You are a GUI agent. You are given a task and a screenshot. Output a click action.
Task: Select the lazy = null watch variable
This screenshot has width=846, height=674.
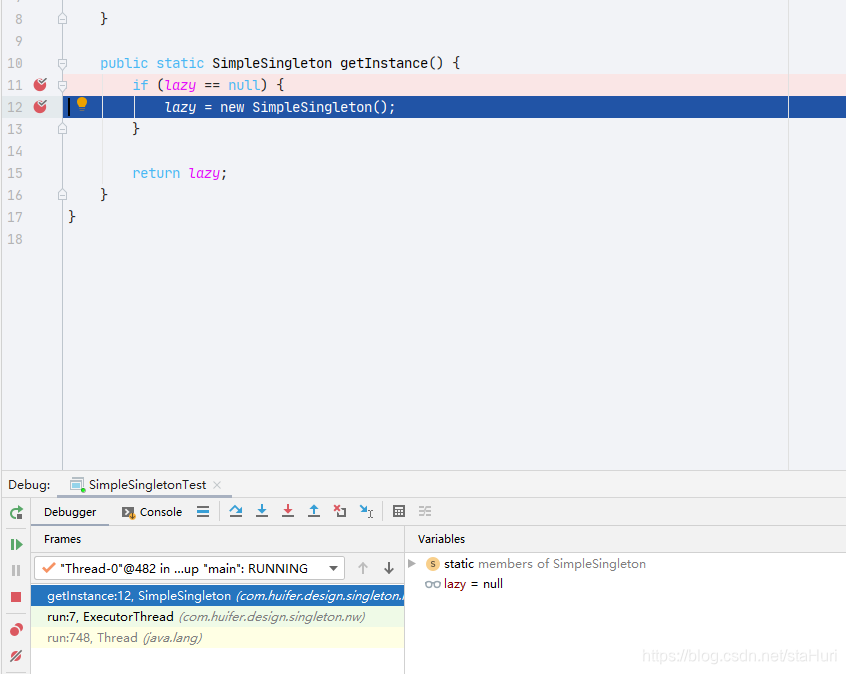click(x=464, y=584)
